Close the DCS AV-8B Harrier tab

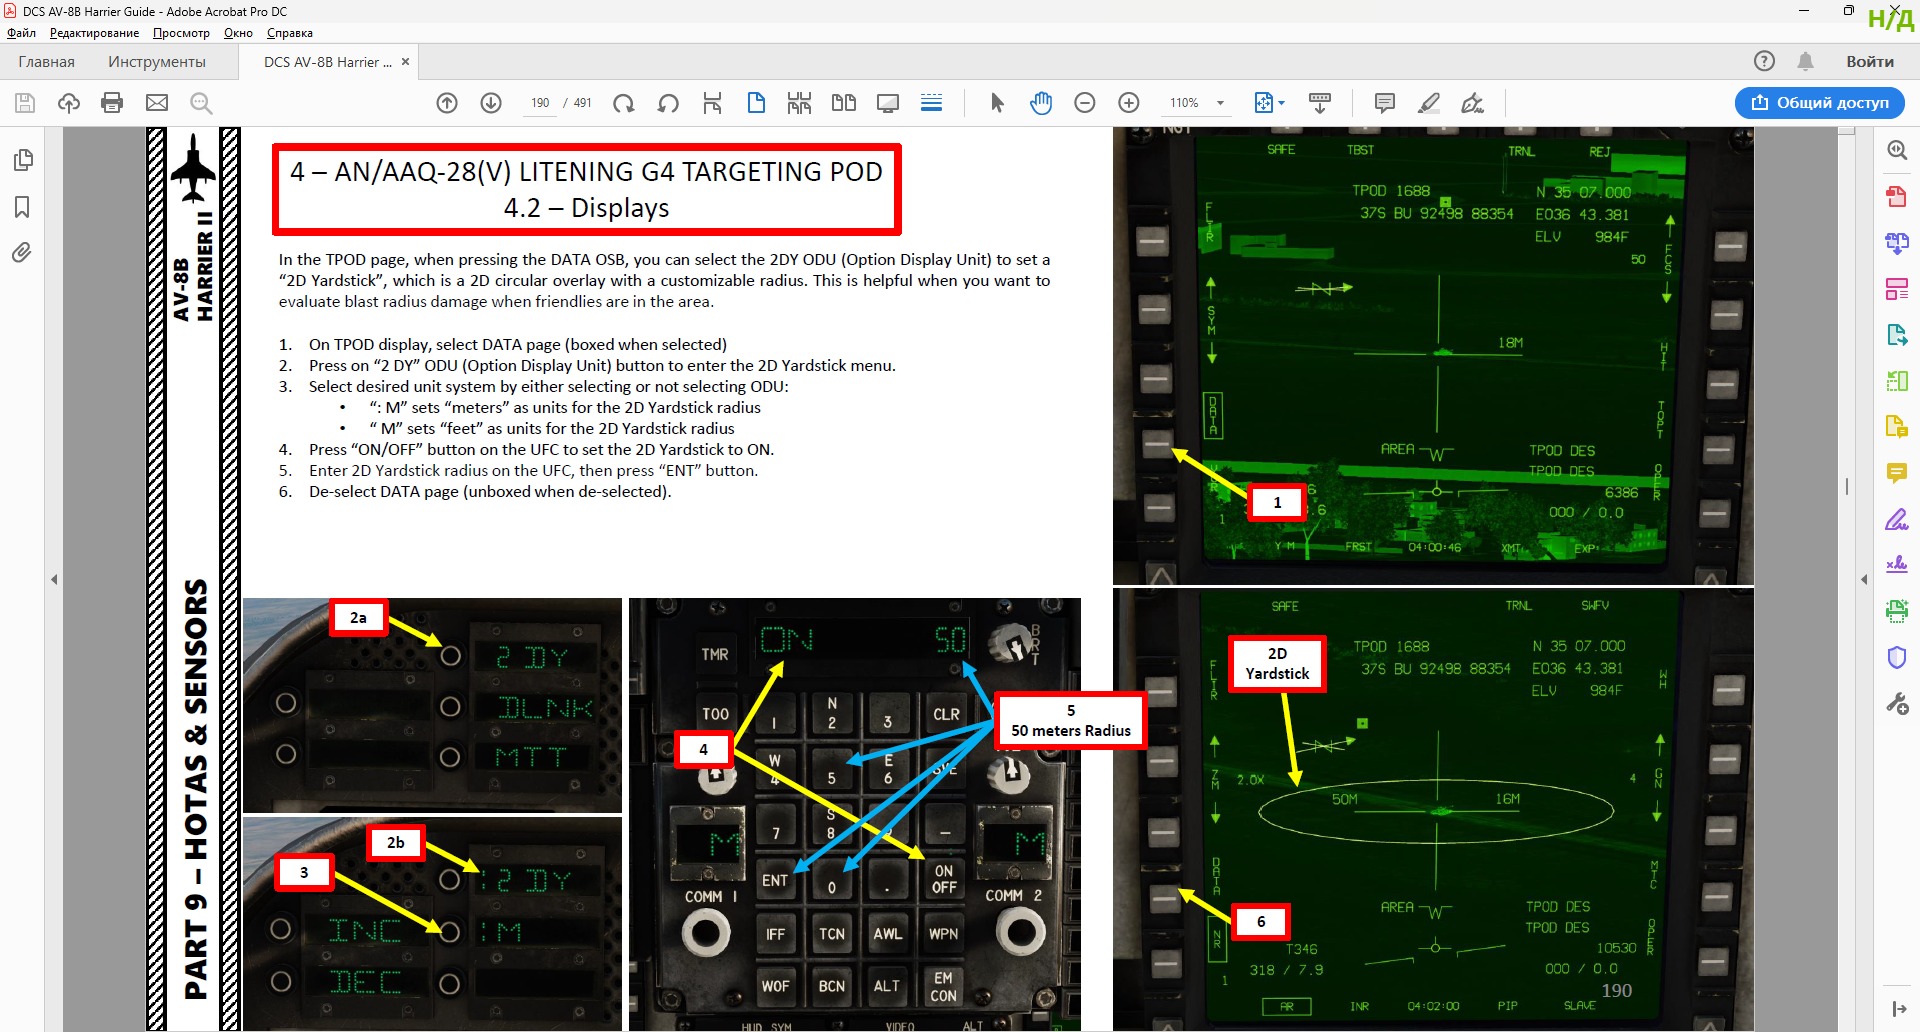pyautogui.click(x=405, y=62)
